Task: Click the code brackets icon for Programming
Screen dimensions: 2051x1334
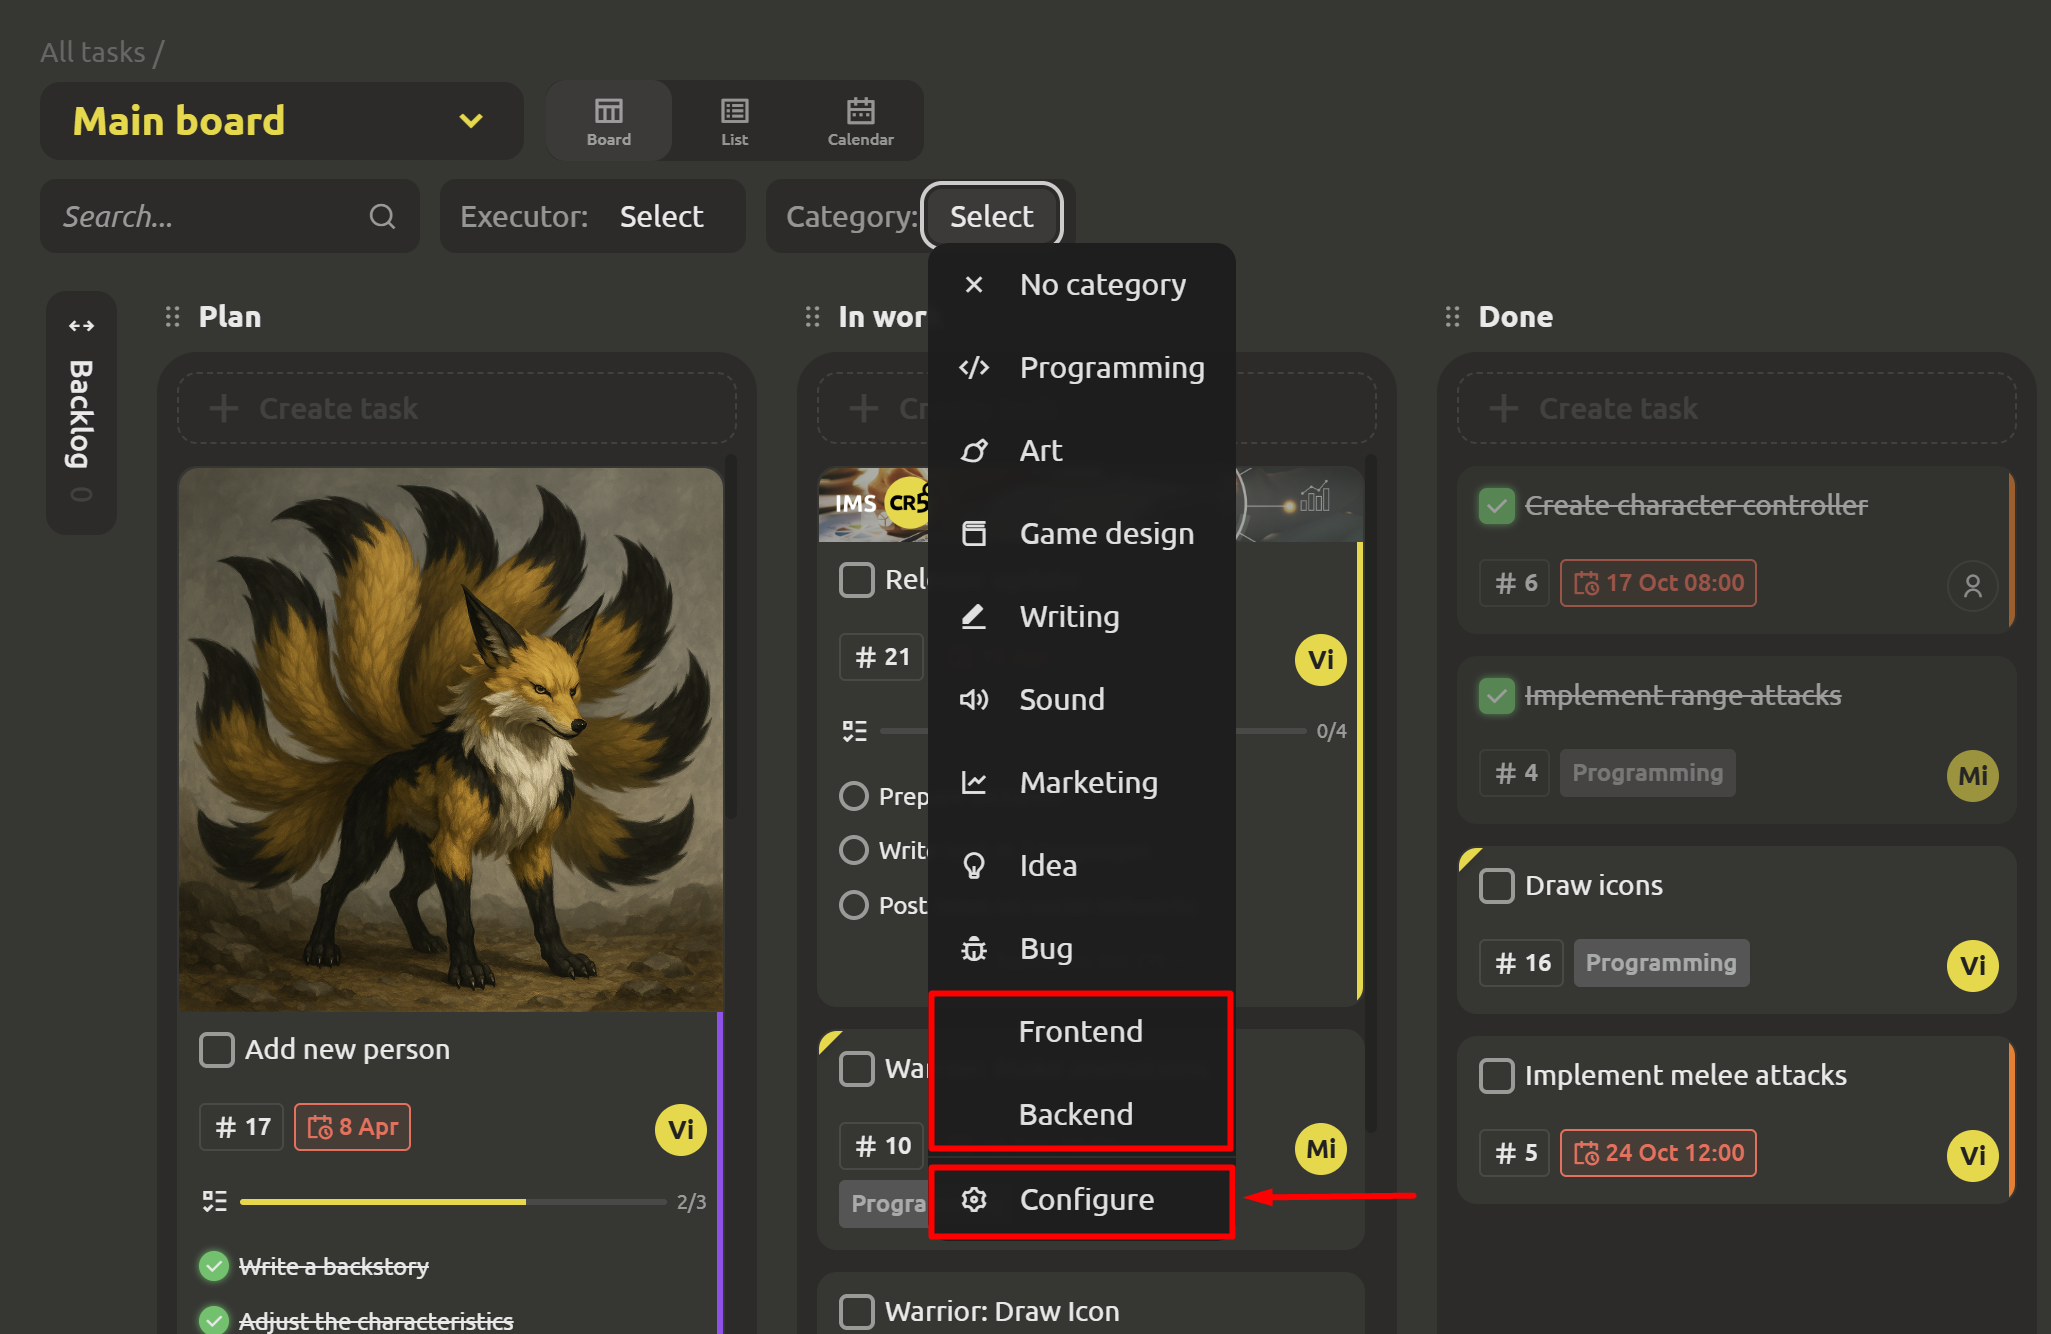Action: click(974, 368)
